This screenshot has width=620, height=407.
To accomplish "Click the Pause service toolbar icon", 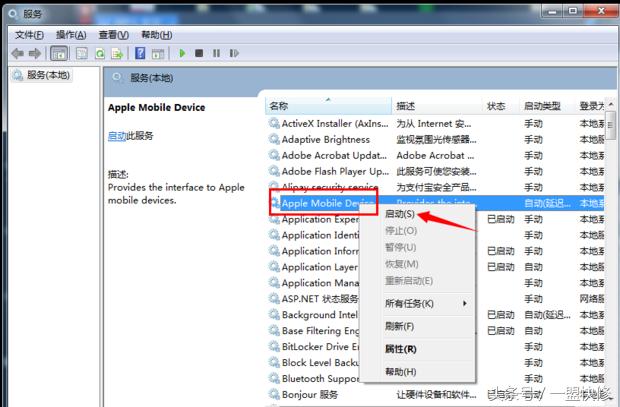I will [216, 53].
